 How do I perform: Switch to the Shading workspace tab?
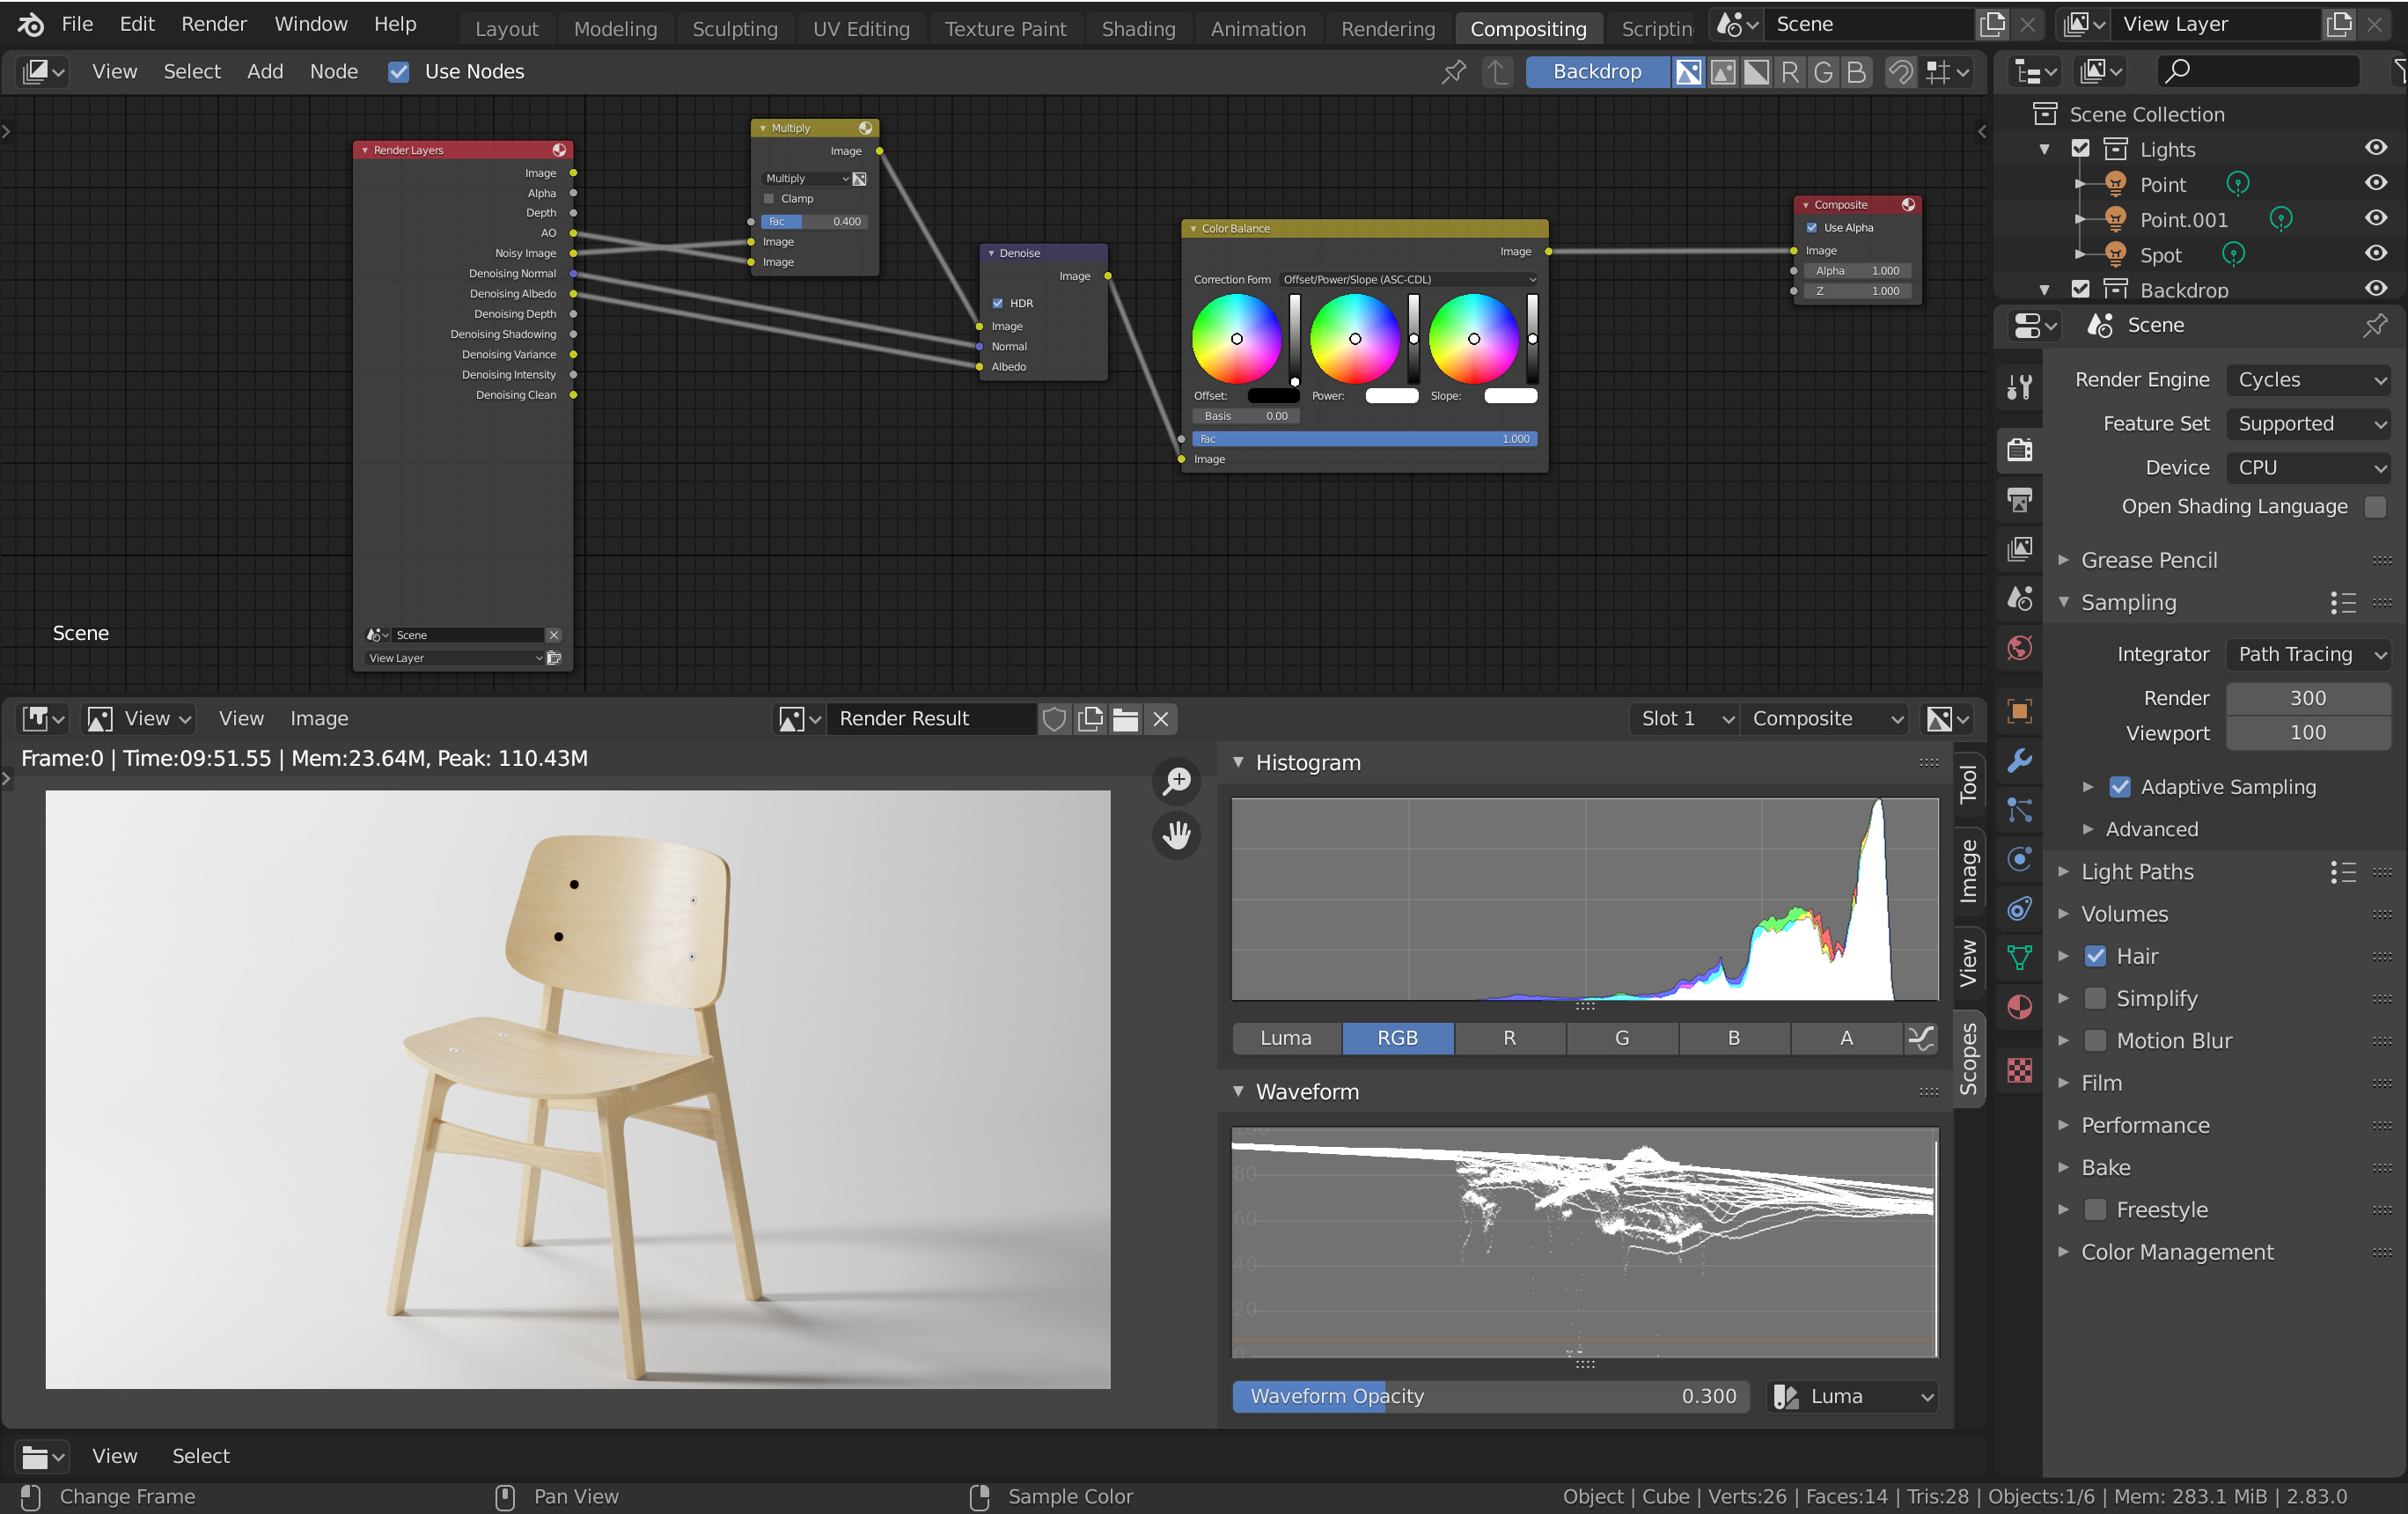coord(1138,29)
